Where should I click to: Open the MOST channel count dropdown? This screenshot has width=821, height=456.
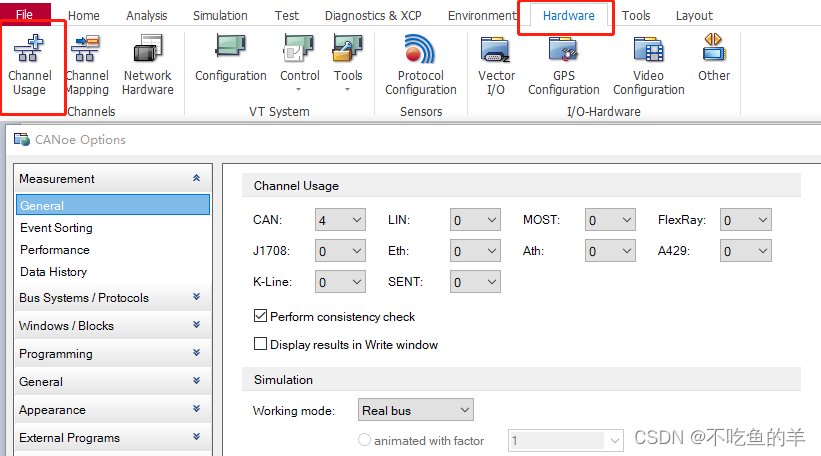[x=610, y=220]
